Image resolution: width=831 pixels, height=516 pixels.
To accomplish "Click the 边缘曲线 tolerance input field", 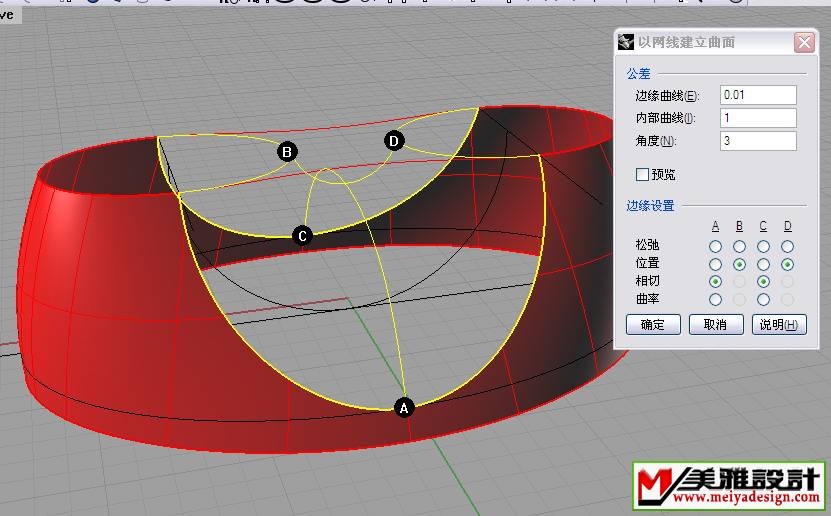I will 758,95.
